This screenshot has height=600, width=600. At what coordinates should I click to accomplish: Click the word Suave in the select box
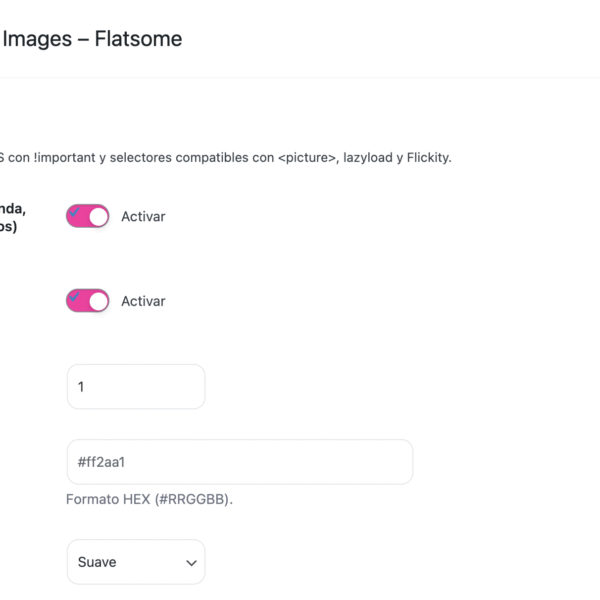97,562
